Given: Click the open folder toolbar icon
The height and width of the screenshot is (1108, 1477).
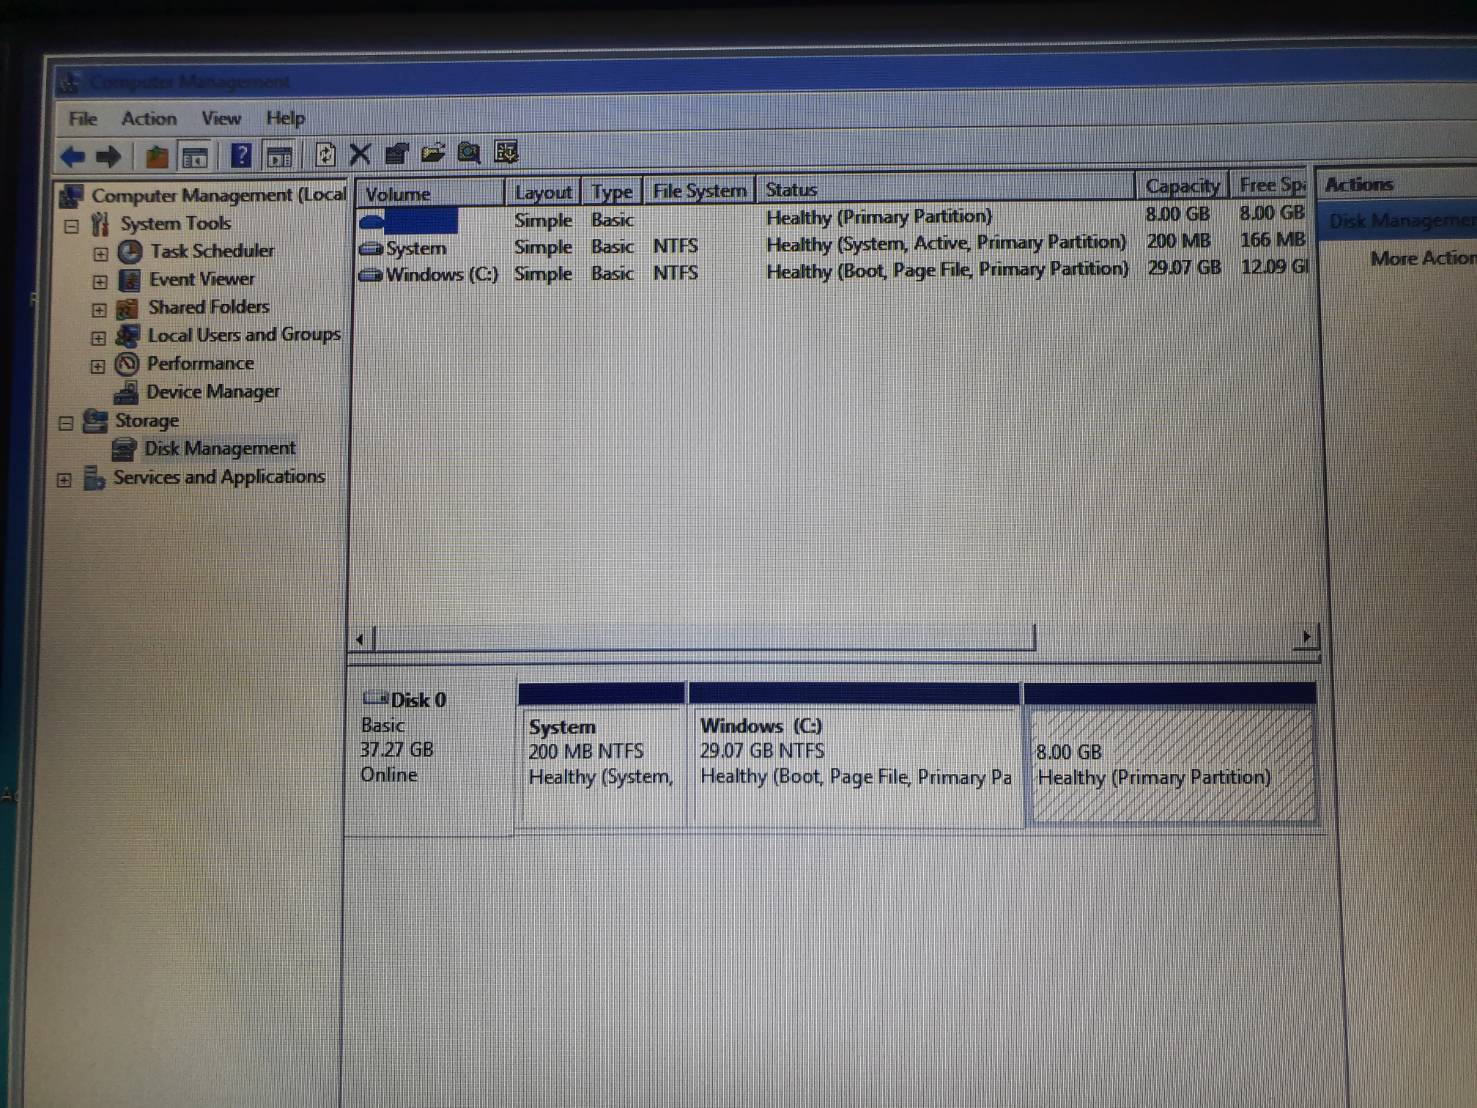Looking at the screenshot, I should pyautogui.click(x=432, y=153).
